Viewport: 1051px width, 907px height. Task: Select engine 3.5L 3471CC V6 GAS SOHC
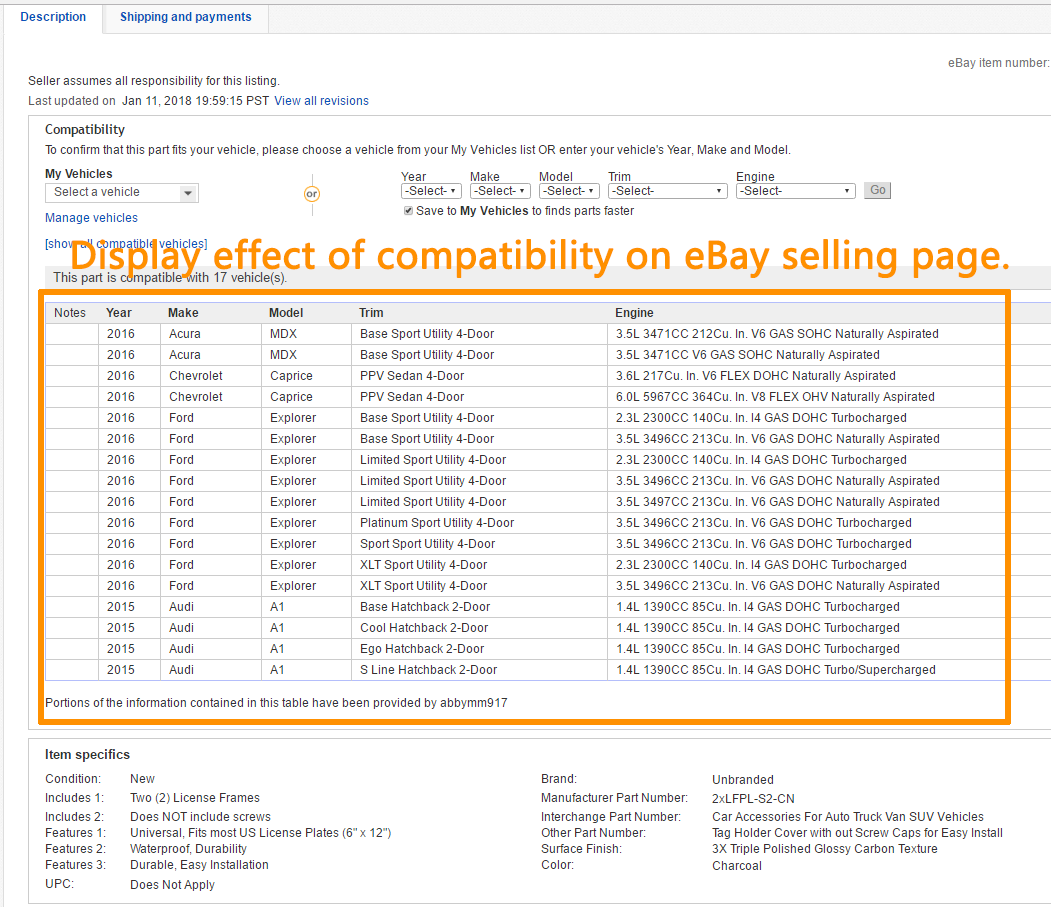click(748, 355)
